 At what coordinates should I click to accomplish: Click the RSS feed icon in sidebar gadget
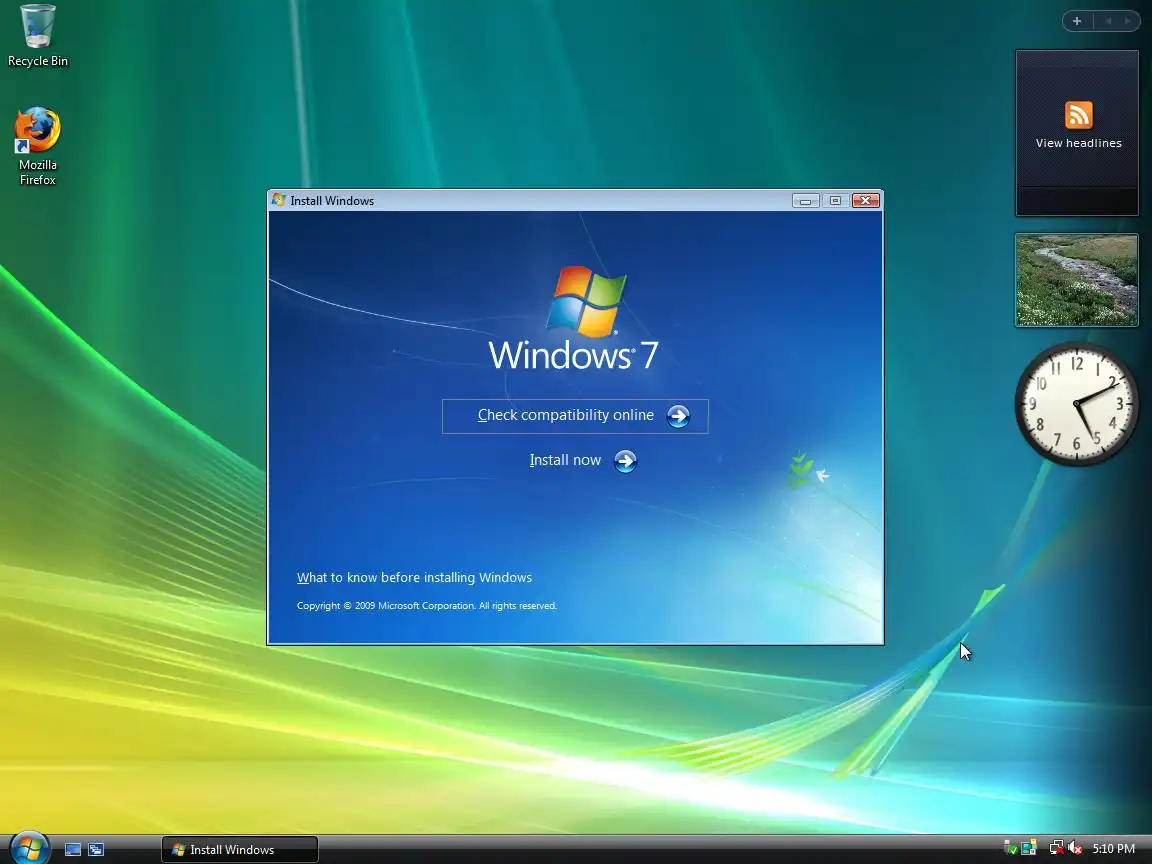pyautogui.click(x=1079, y=115)
